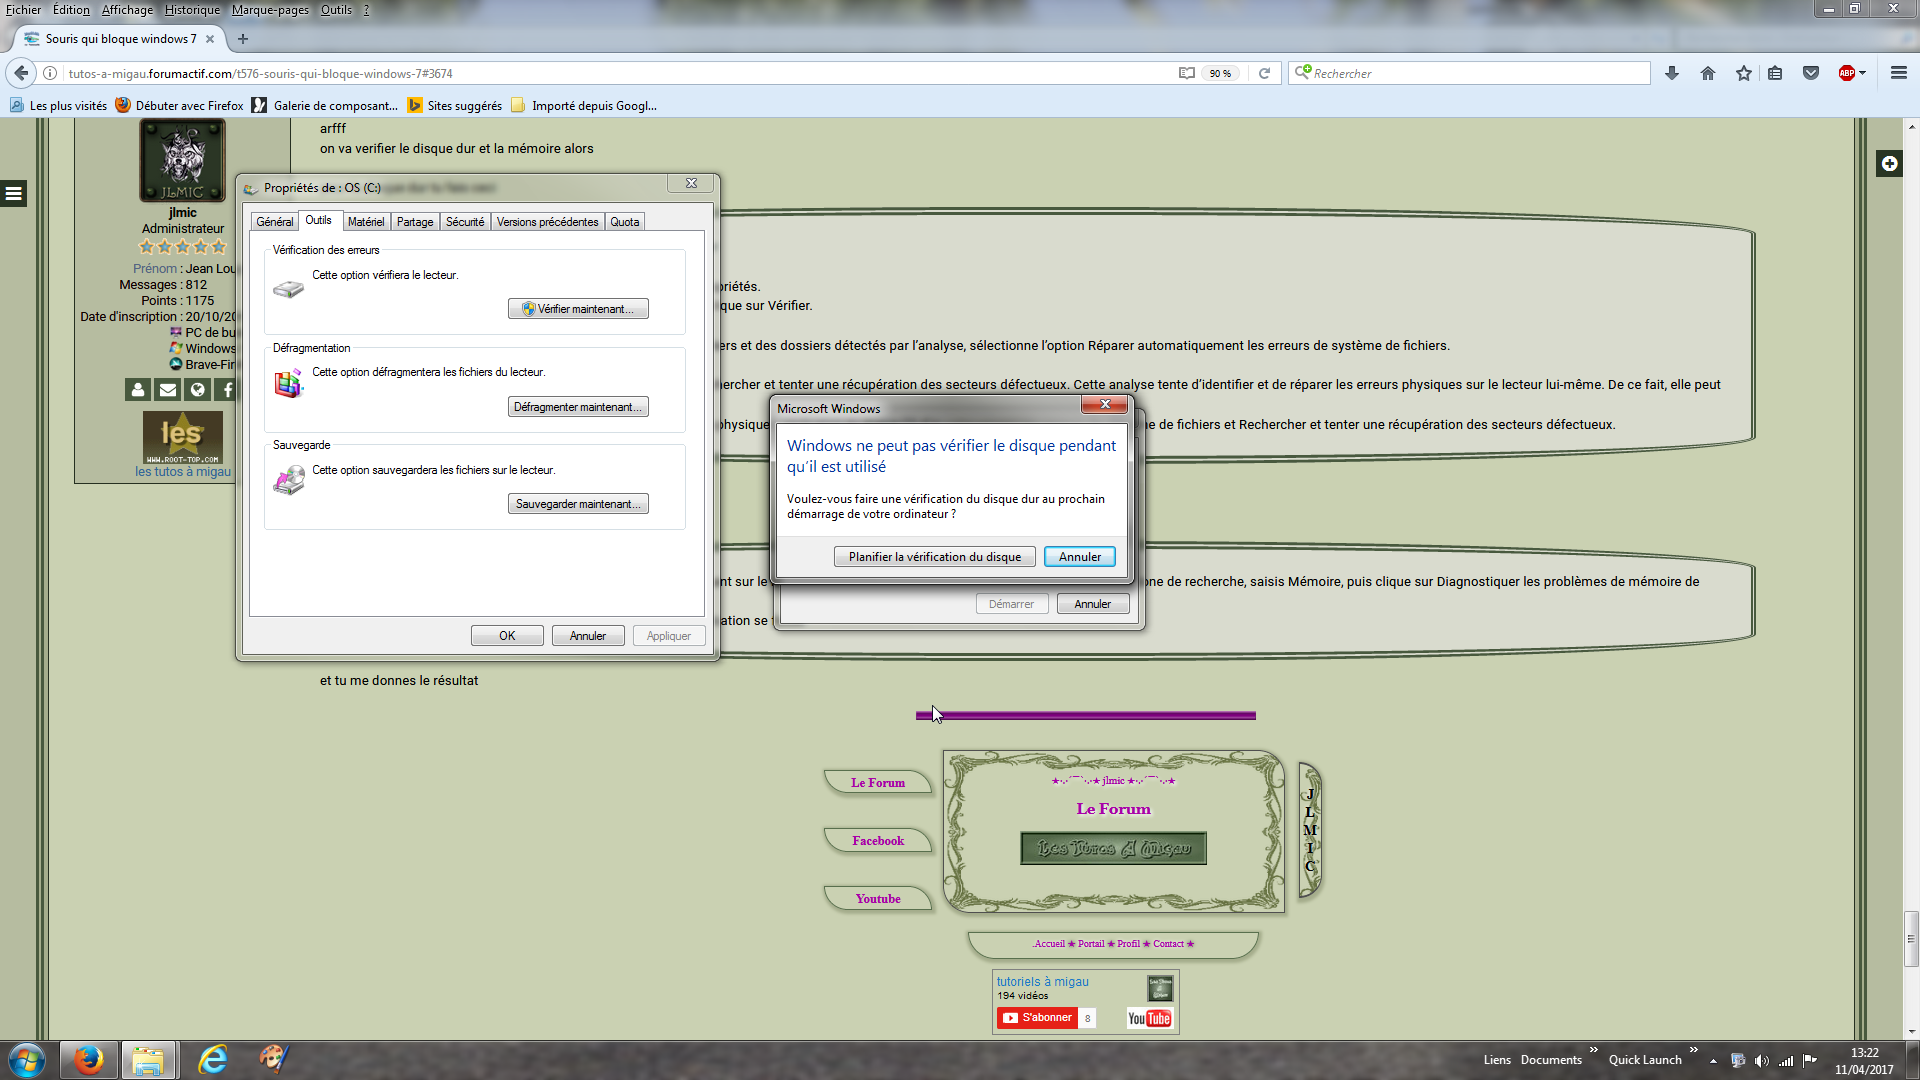Screen dimensions: 1920x1080
Task: Click the Firefox downloads arrow icon
Action: (1671, 73)
